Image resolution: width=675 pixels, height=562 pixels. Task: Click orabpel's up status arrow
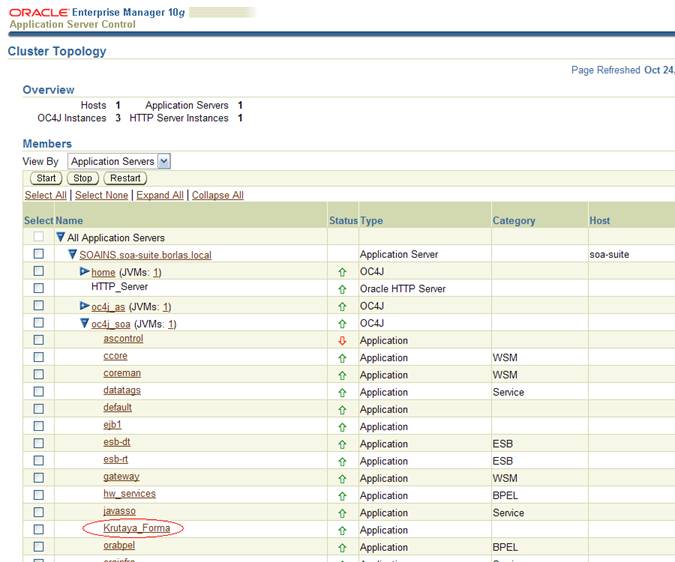pyautogui.click(x=342, y=547)
